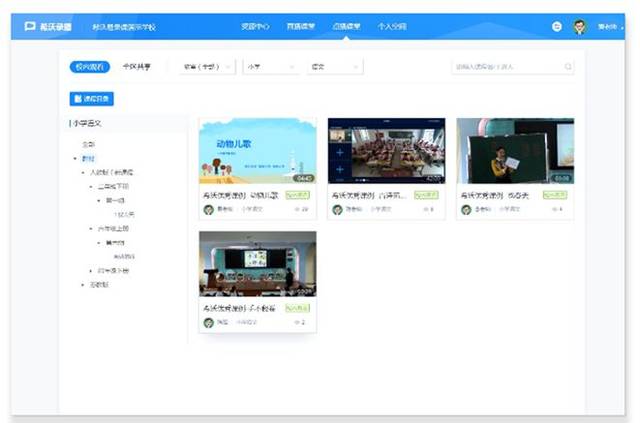Collapse the 人教版 textbook tree node
Screen dimensions: 640x423
pos(83,173)
